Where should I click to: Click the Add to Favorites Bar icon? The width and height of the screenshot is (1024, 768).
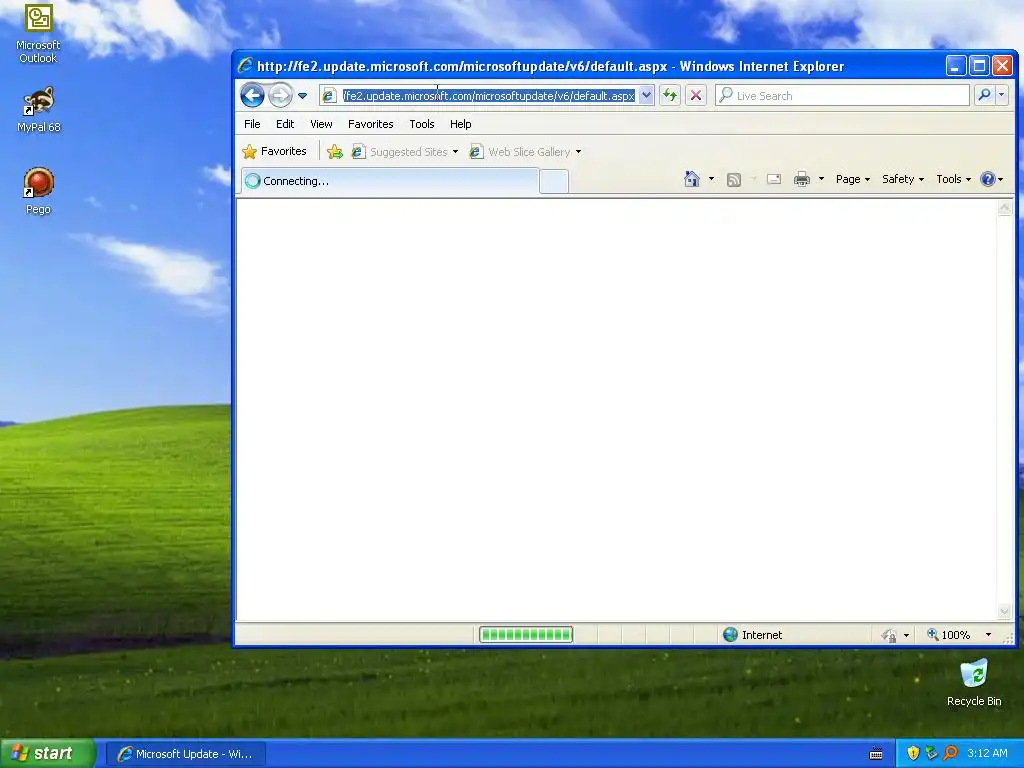point(334,152)
